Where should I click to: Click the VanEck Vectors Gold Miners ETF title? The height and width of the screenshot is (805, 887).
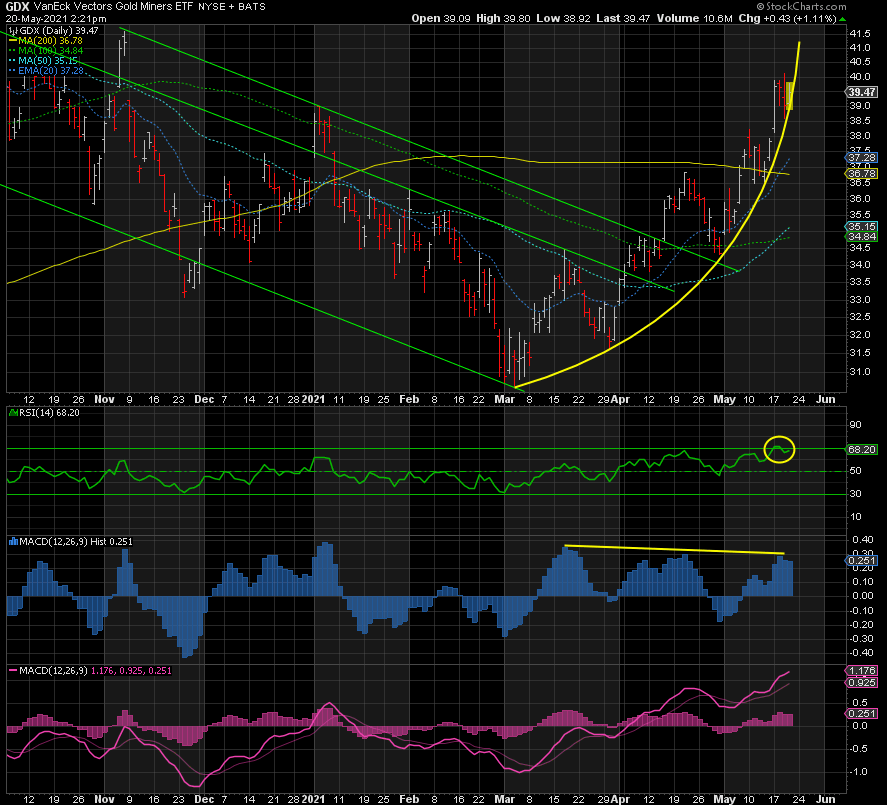[114, 7]
